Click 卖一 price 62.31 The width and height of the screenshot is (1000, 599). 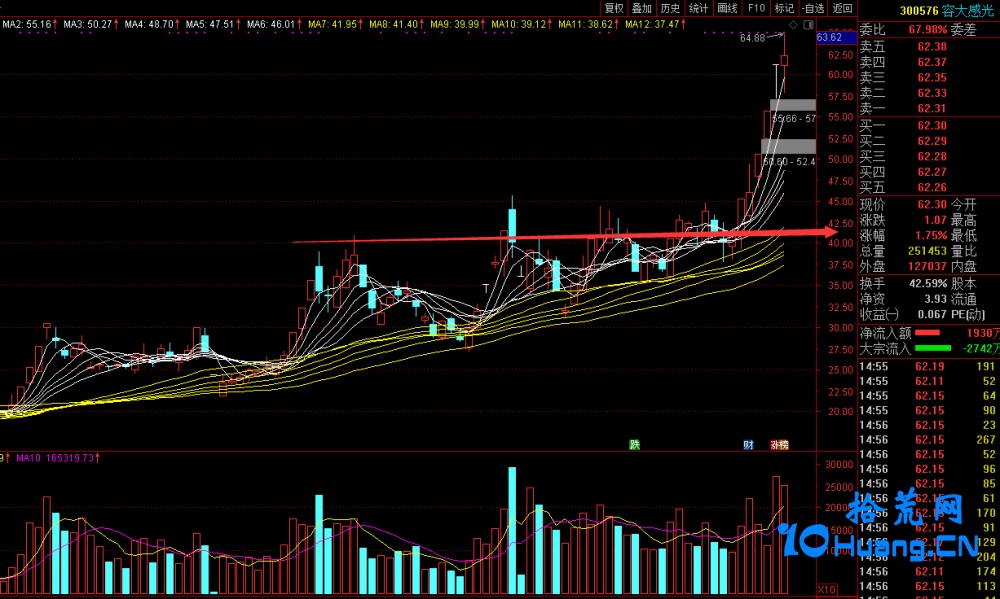932,108
